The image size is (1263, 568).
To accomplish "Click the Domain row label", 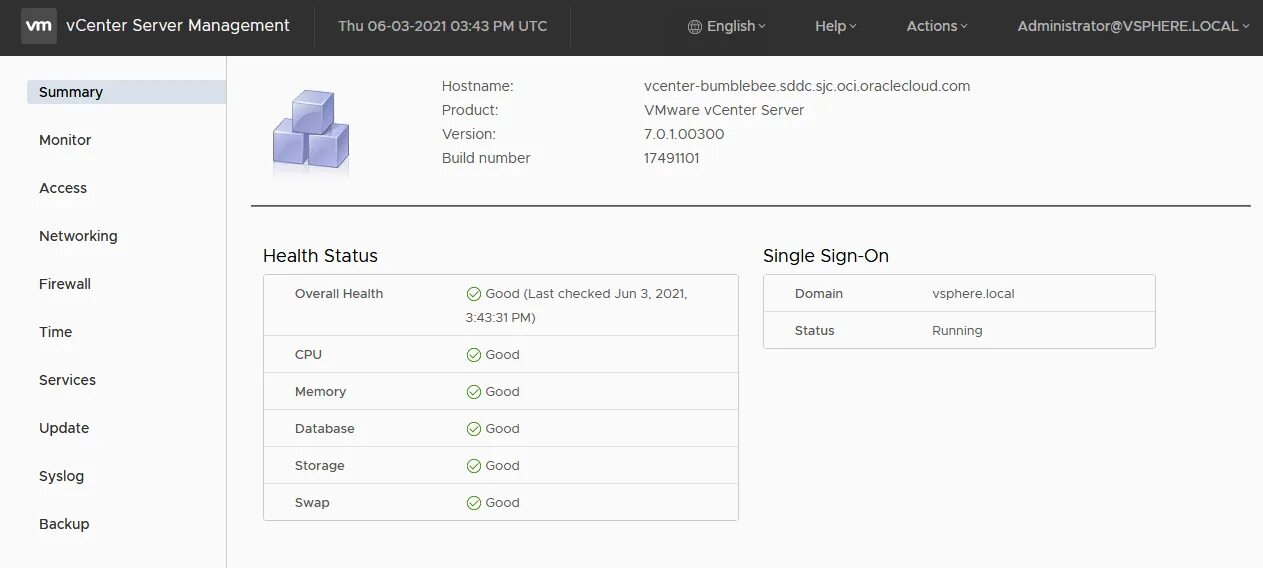I will 819,294.
